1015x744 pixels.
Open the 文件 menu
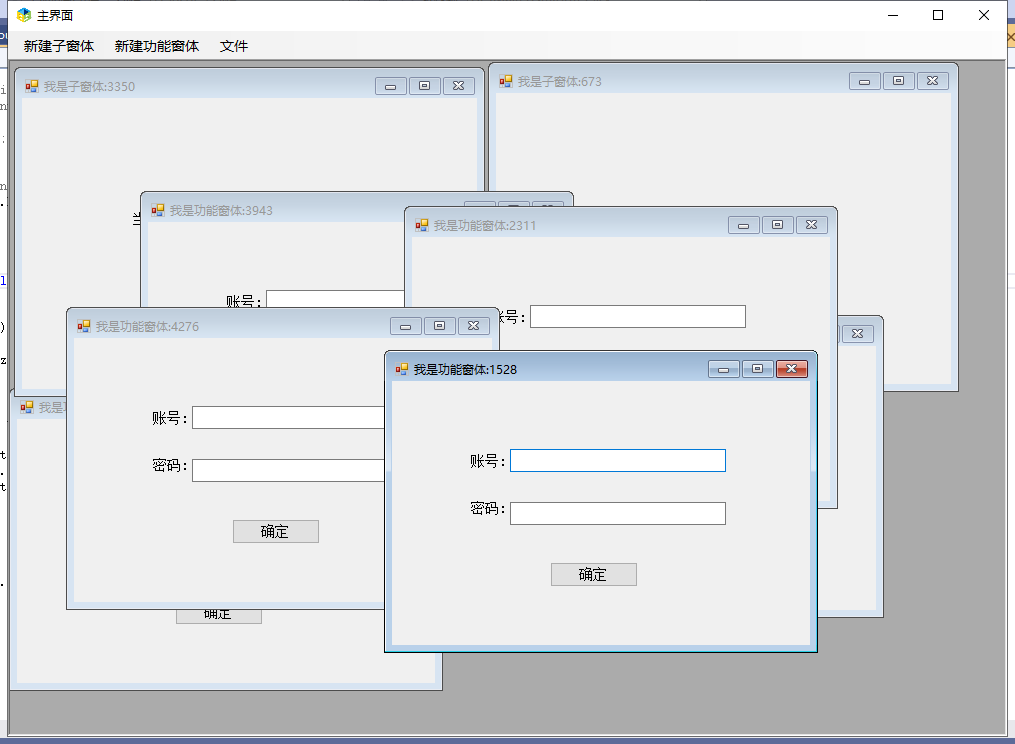pos(234,46)
